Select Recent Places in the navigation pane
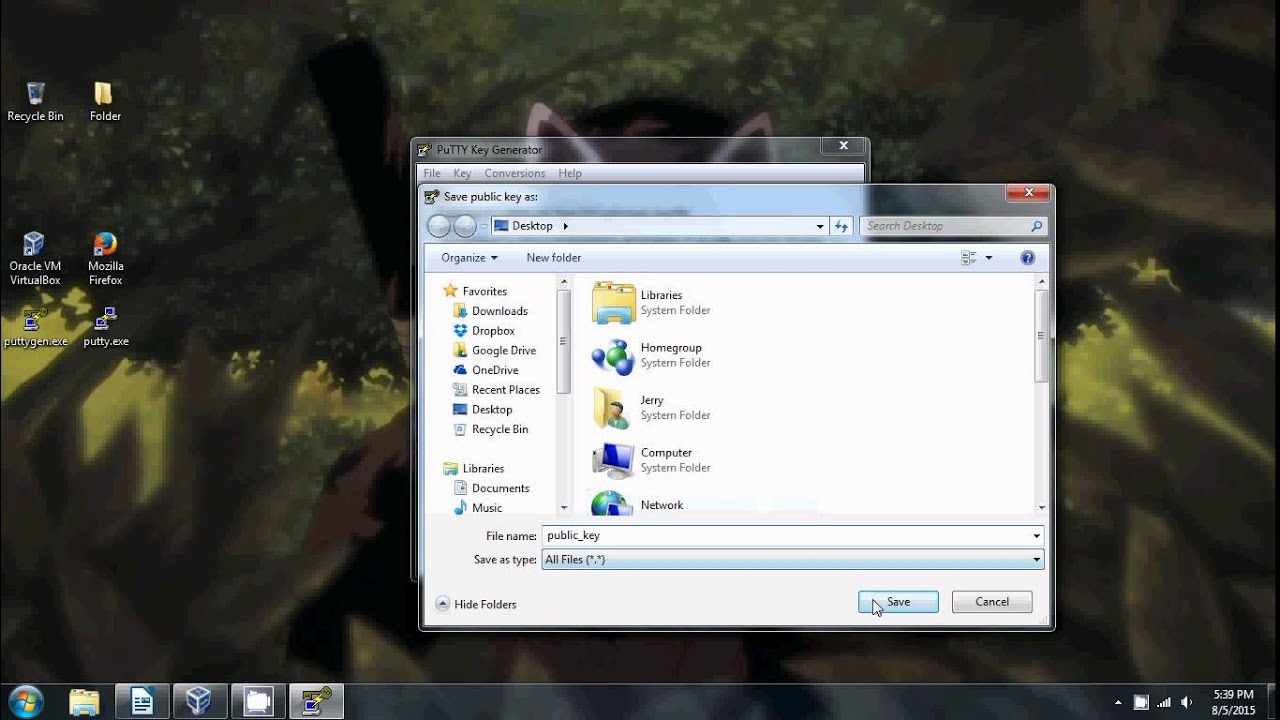Viewport: 1280px width, 720px height. tap(496, 390)
